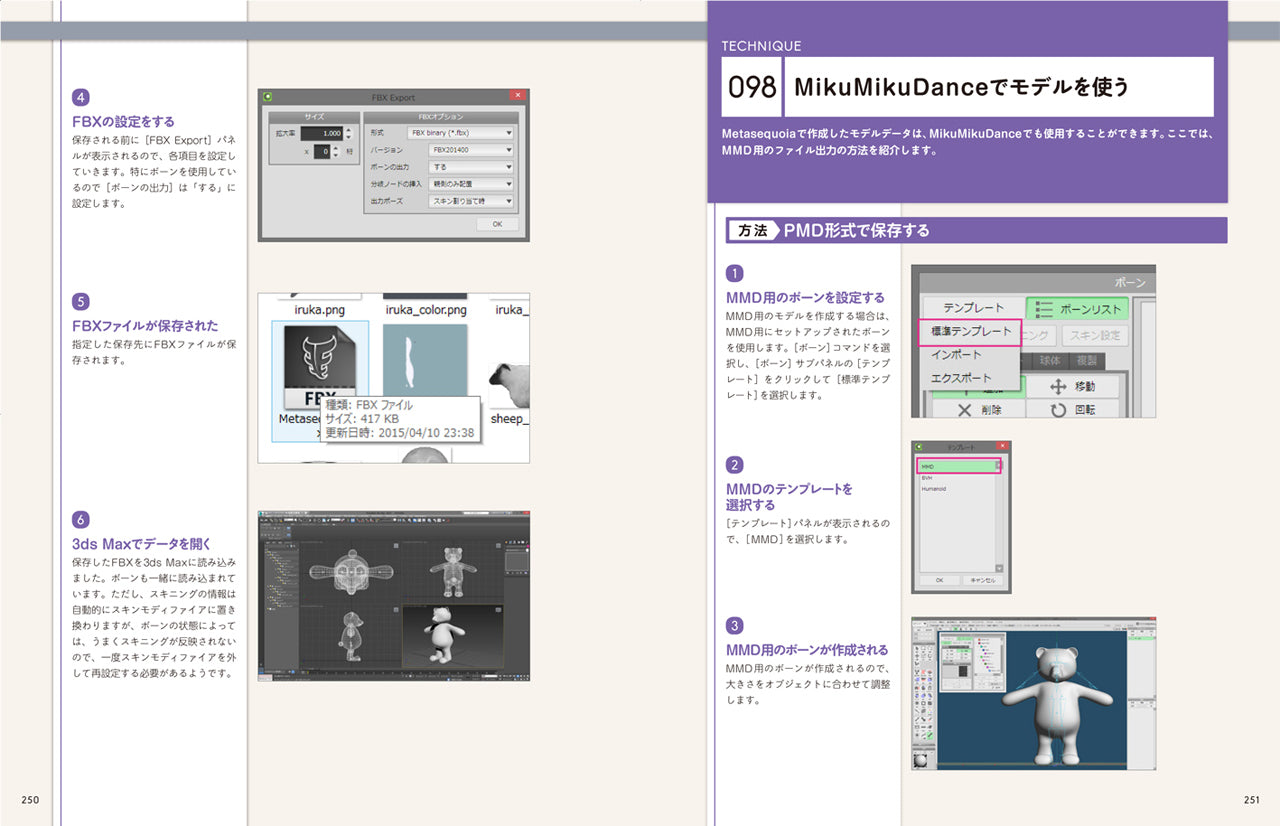Open the バージョン dropdown showing FBX201400

(x=471, y=150)
